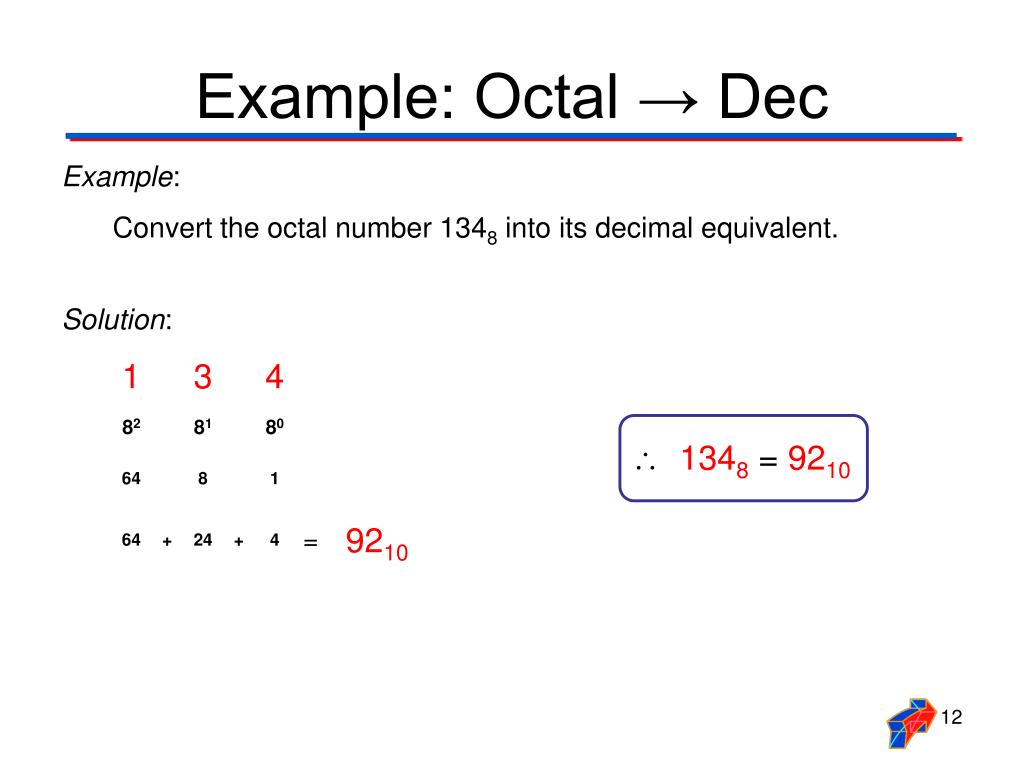Click the boxed answer 134₈ = 92₁₀
Image resolution: width=1024 pixels, height=768 pixels.
[x=765, y=460]
